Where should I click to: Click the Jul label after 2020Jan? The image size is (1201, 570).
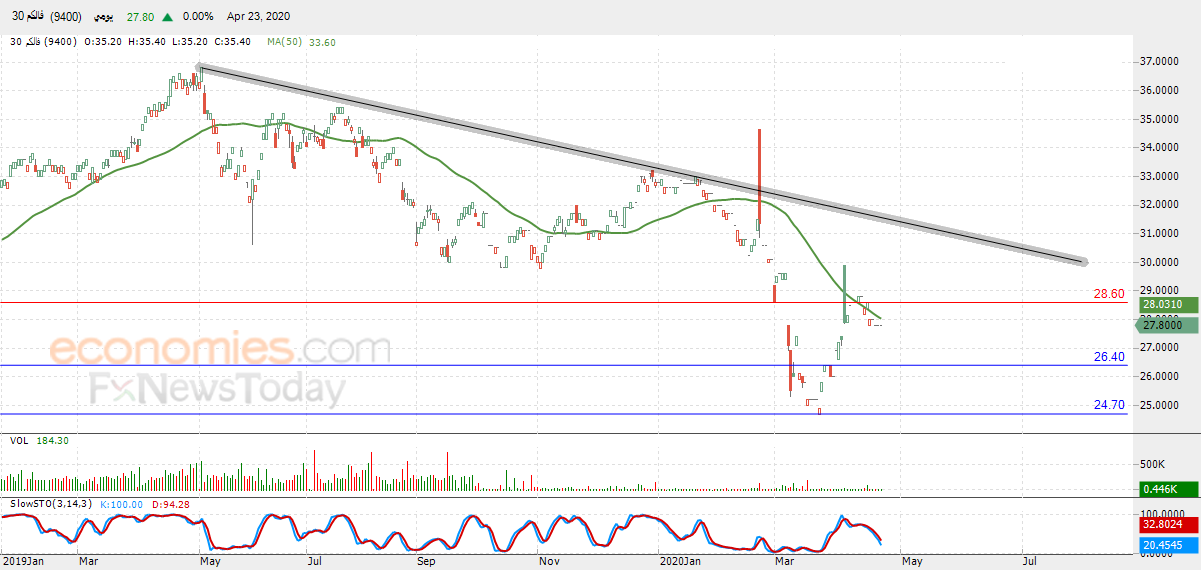tap(1030, 562)
